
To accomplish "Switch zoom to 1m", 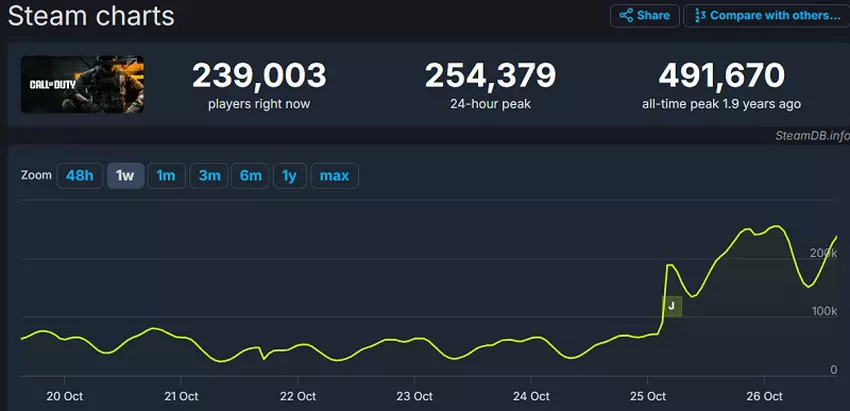I will 166,176.
